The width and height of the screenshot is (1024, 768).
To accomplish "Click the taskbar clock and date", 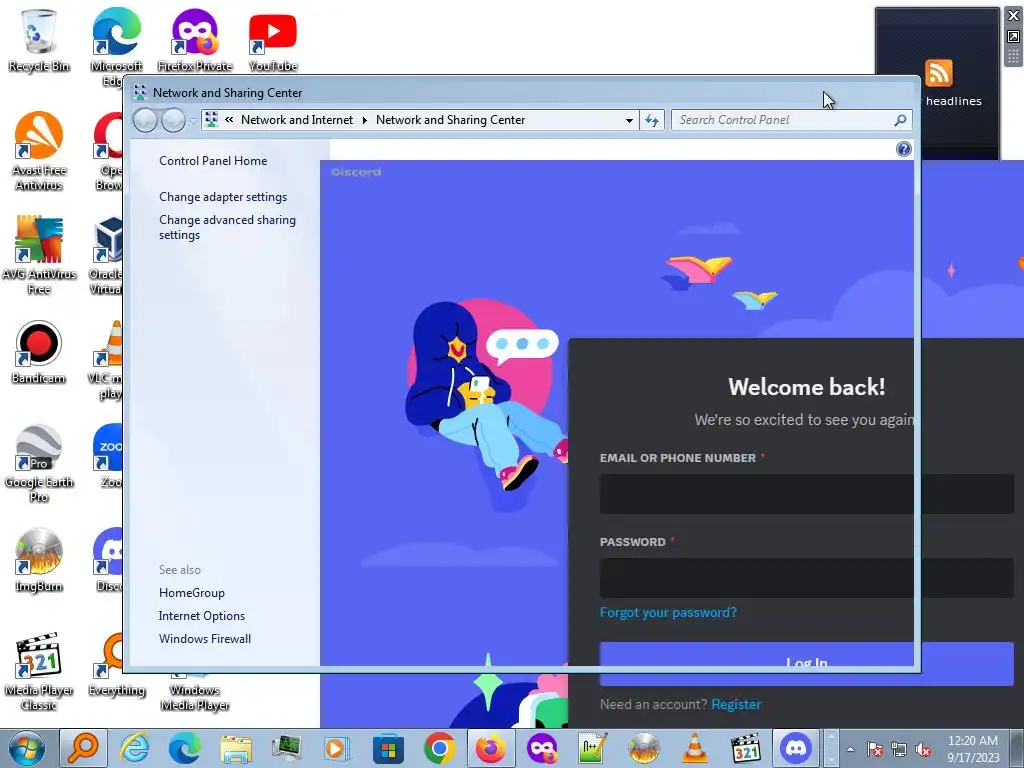I will tap(973, 748).
